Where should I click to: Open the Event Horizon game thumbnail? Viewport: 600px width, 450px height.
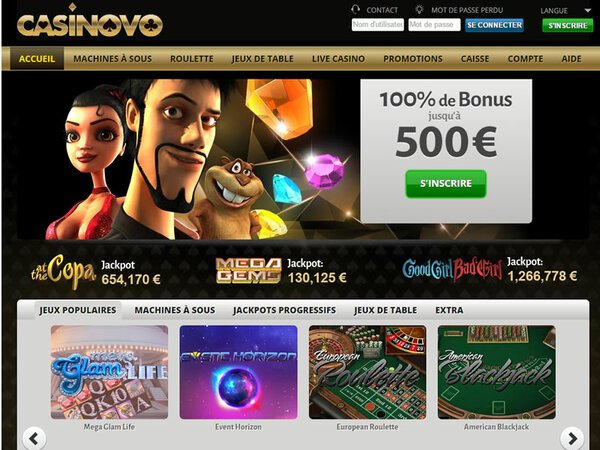click(x=238, y=372)
